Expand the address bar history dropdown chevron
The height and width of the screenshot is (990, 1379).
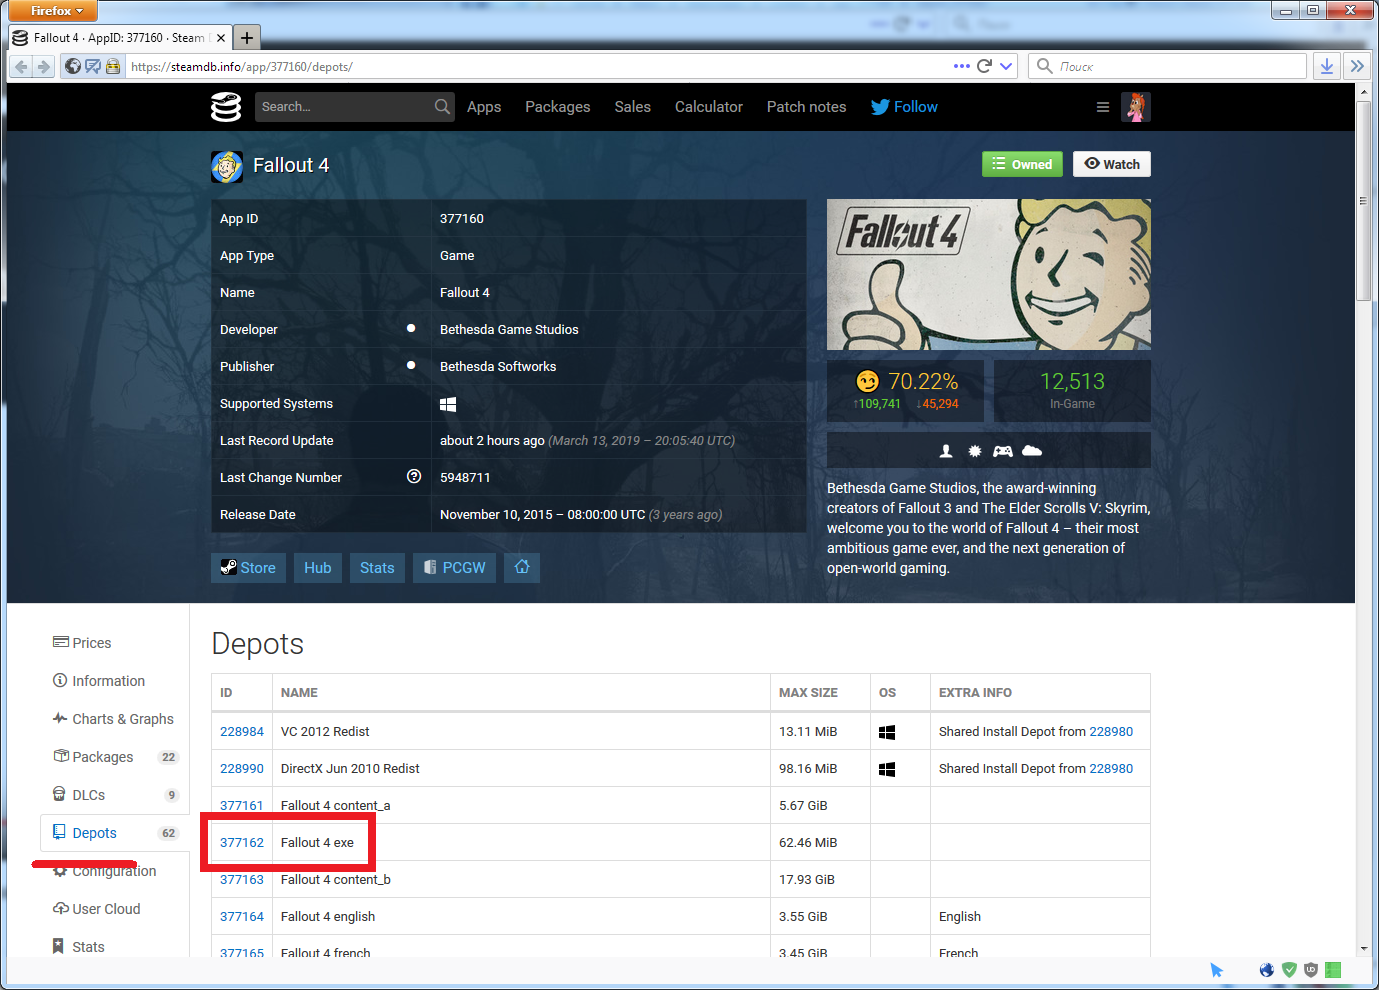1006,66
